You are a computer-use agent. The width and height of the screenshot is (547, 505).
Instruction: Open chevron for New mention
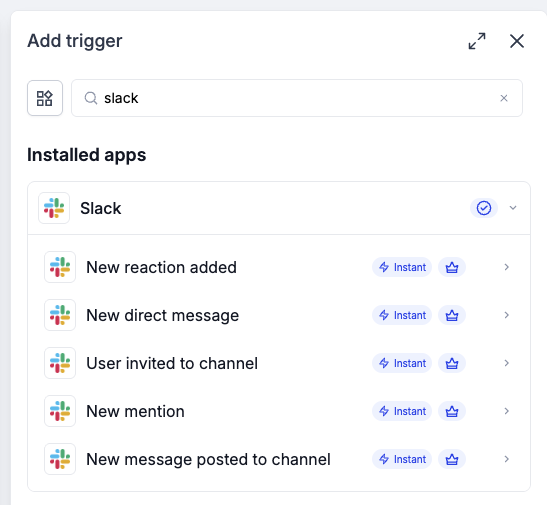[507, 411]
